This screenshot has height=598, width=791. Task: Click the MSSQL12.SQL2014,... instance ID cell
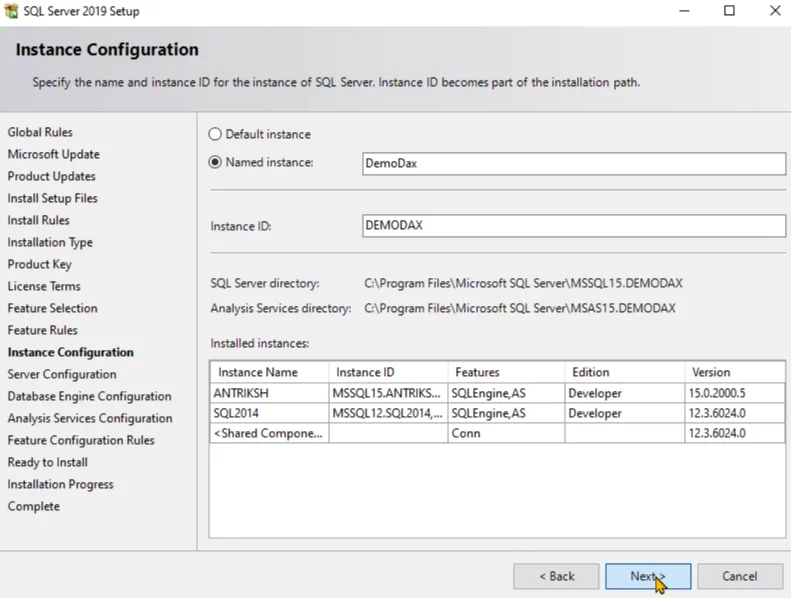tap(388, 413)
